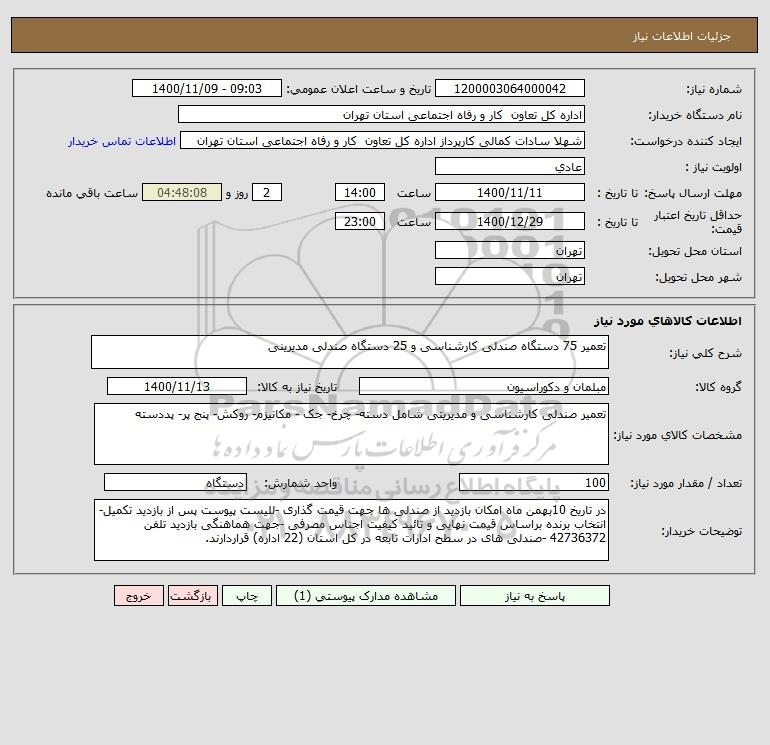Click the چاپ print button
The width and height of the screenshot is (770, 745).
coord(247,596)
